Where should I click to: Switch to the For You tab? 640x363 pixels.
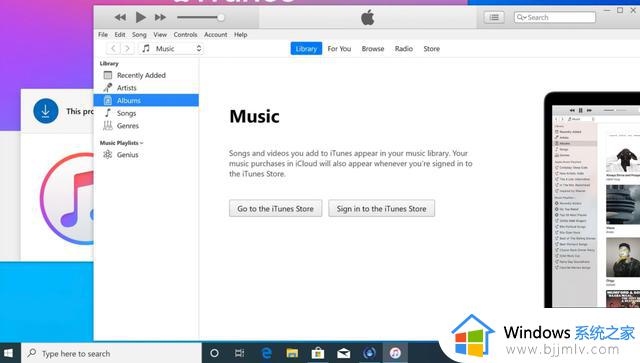(339, 49)
